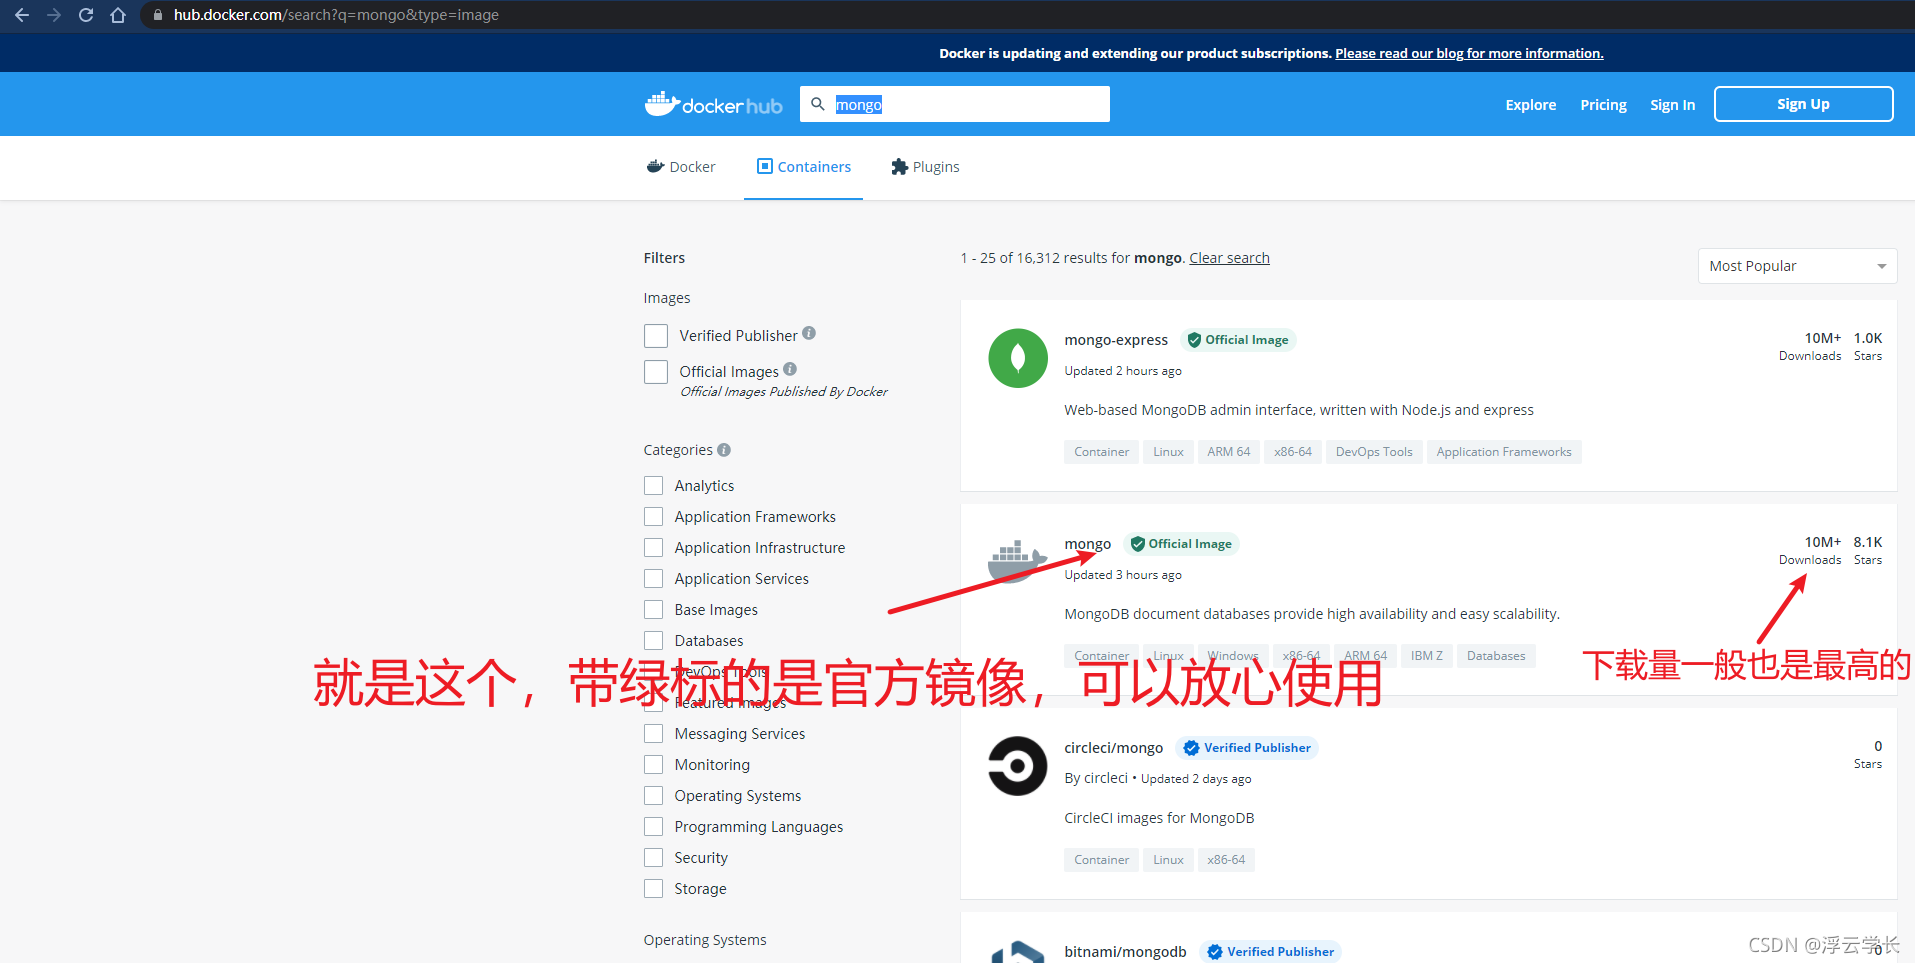Click the mongo-express green leaf logo
1915x963 pixels.
pos(1018,358)
